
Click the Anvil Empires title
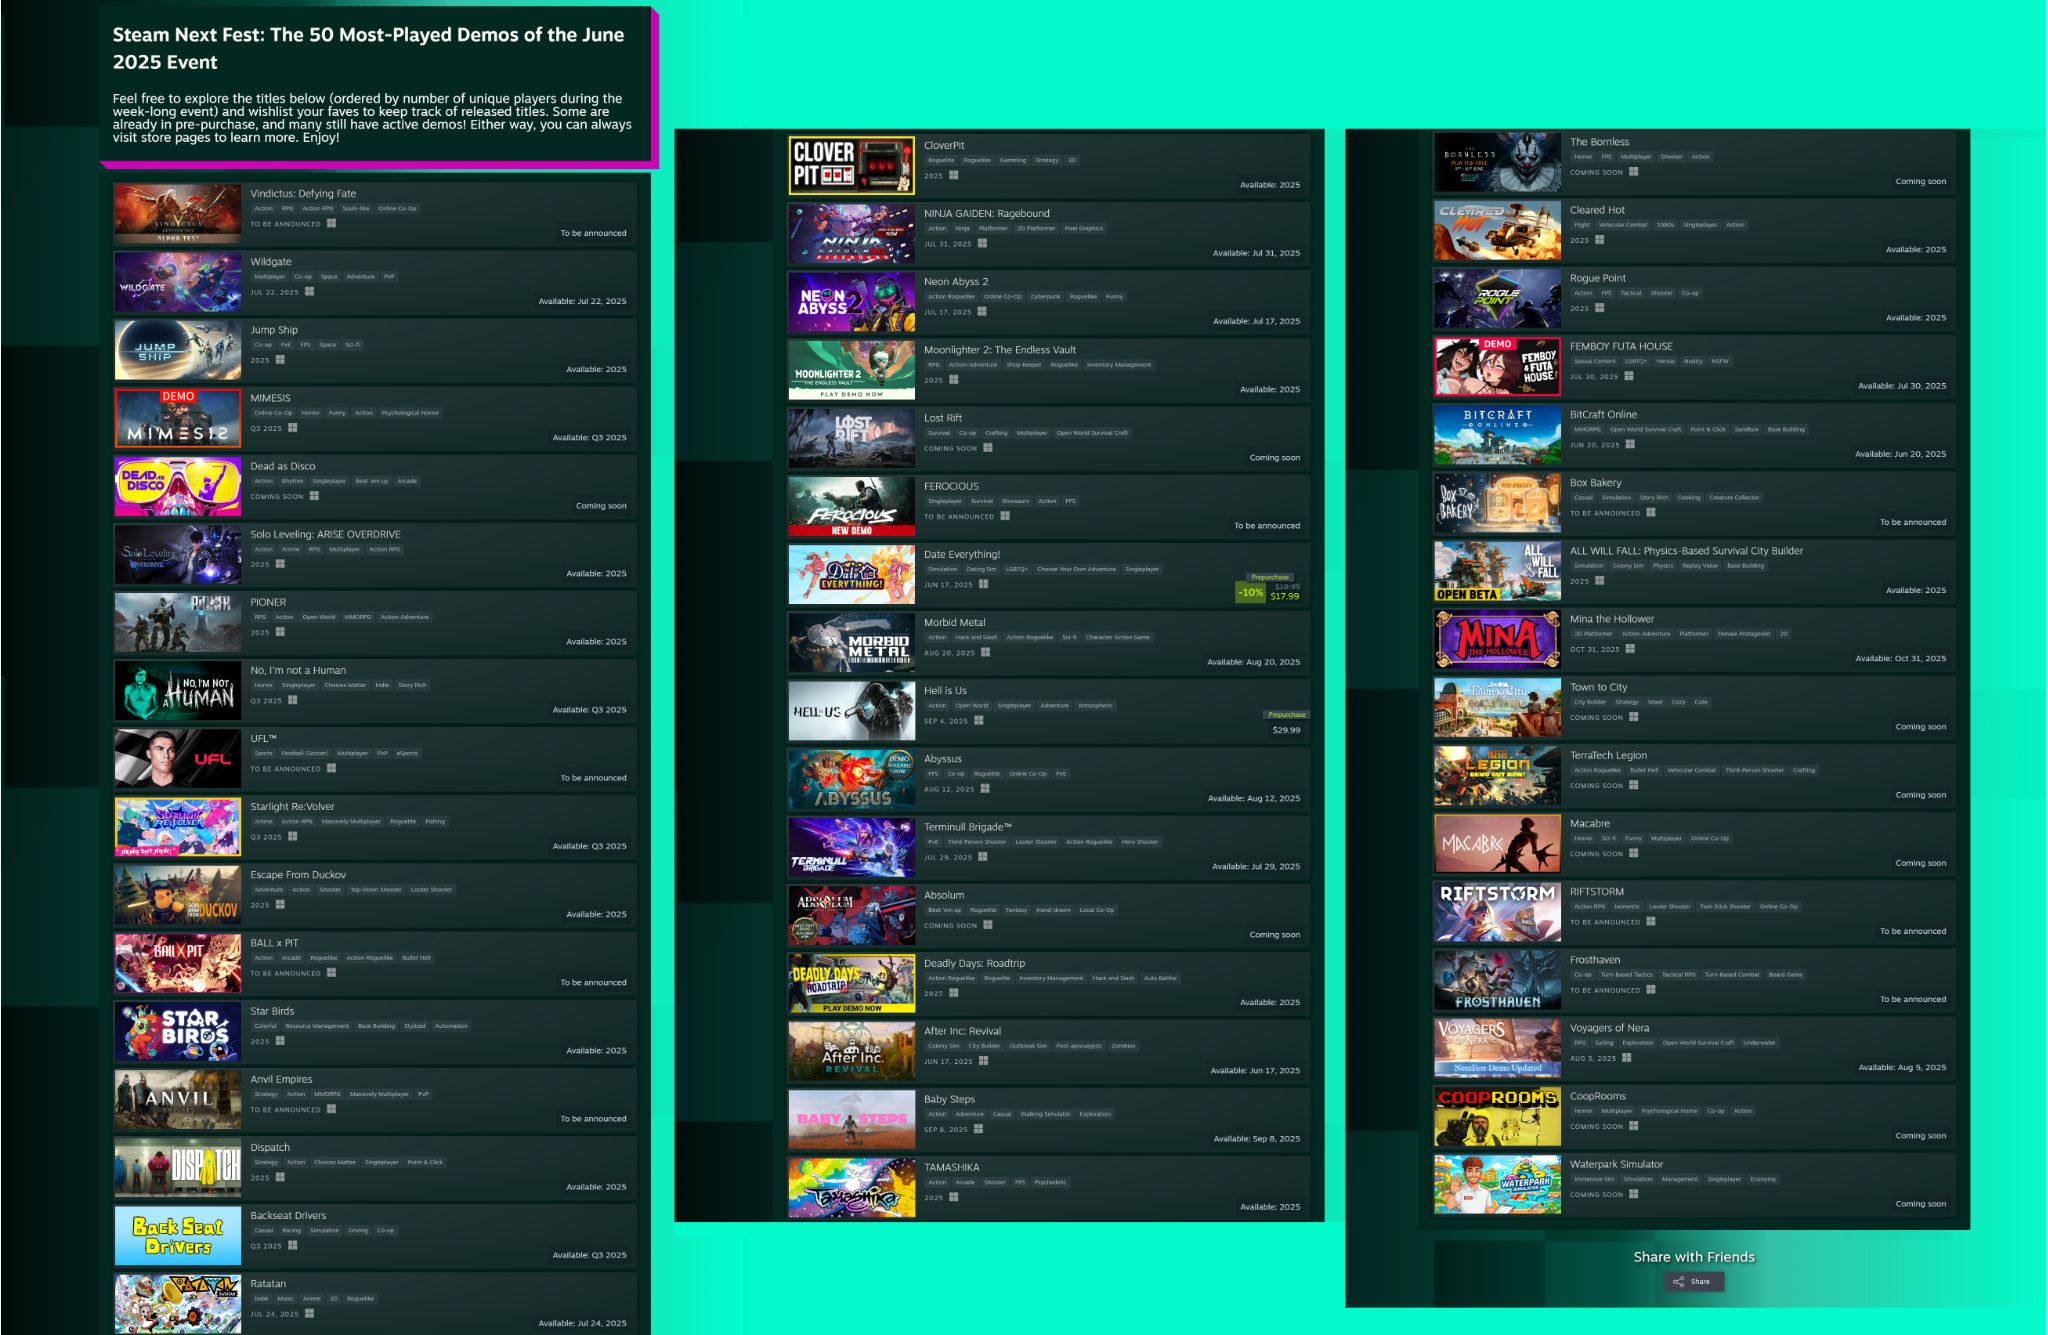click(x=281, y=1080)
